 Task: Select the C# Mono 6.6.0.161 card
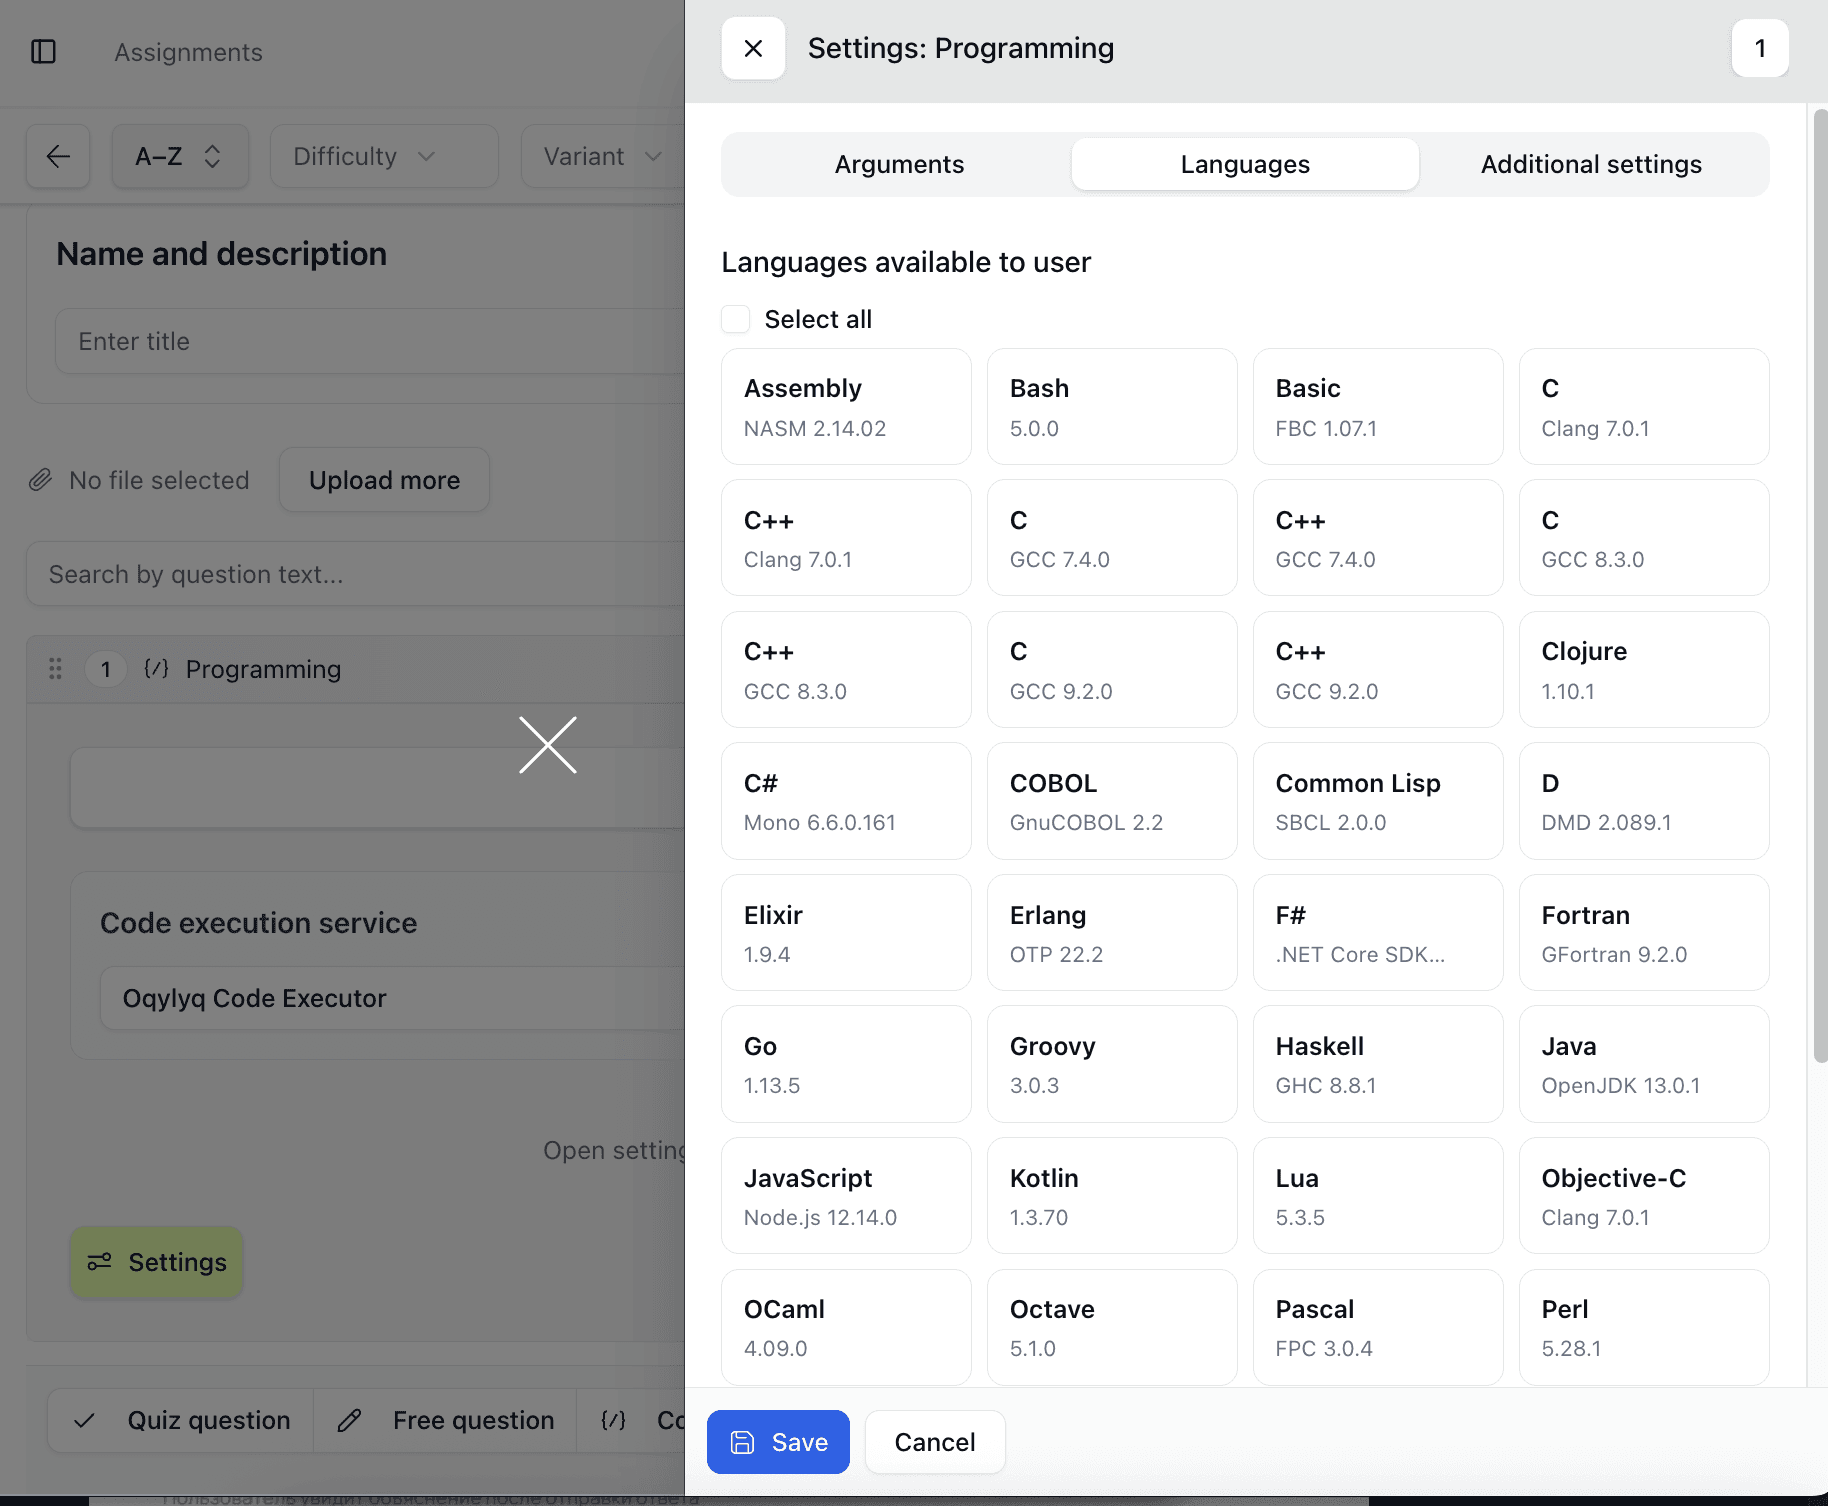pos(846,801)
